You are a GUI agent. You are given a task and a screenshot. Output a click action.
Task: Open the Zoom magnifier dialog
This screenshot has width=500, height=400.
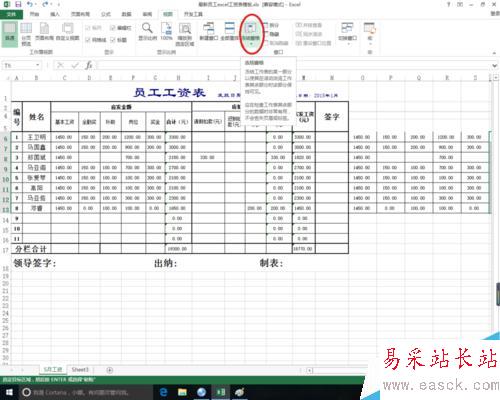coord(147,32)
